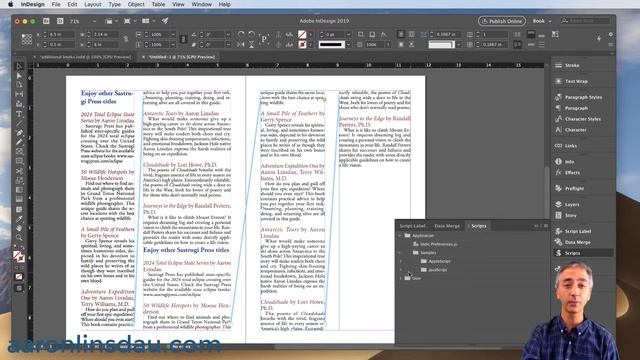
Task: Click fill and stroke swatch in toolbox
Action: pyautogui.click(x=18, y=257)
